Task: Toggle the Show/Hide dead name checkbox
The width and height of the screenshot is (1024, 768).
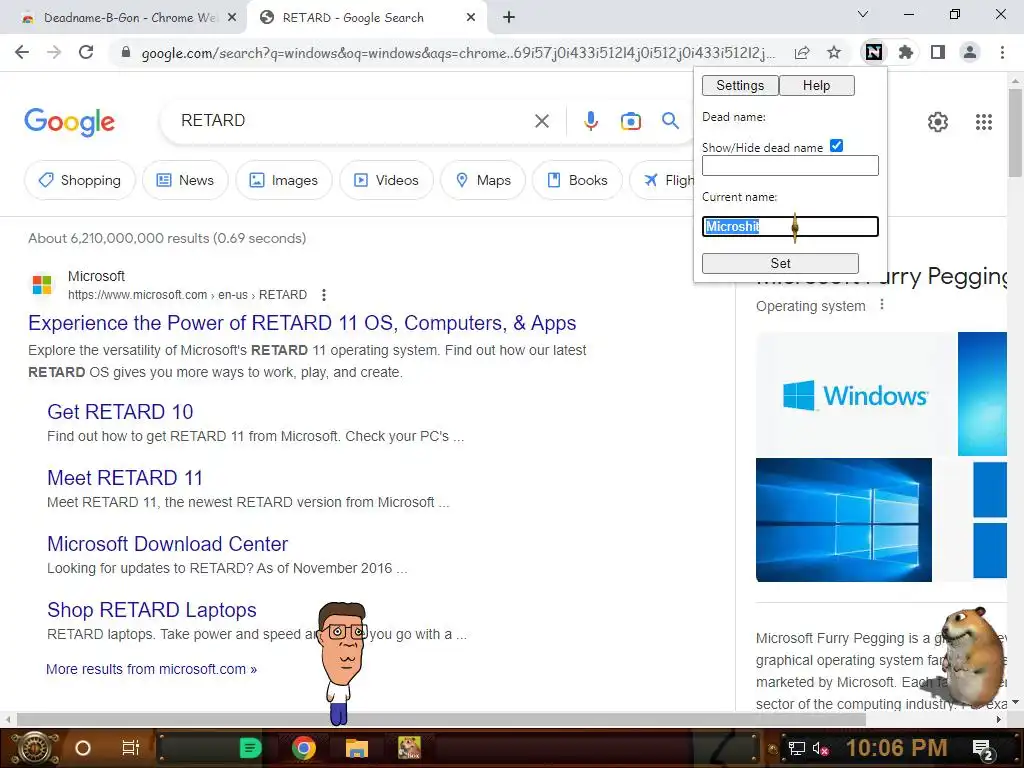Action: pyautogui.click(x=837, y=146)
